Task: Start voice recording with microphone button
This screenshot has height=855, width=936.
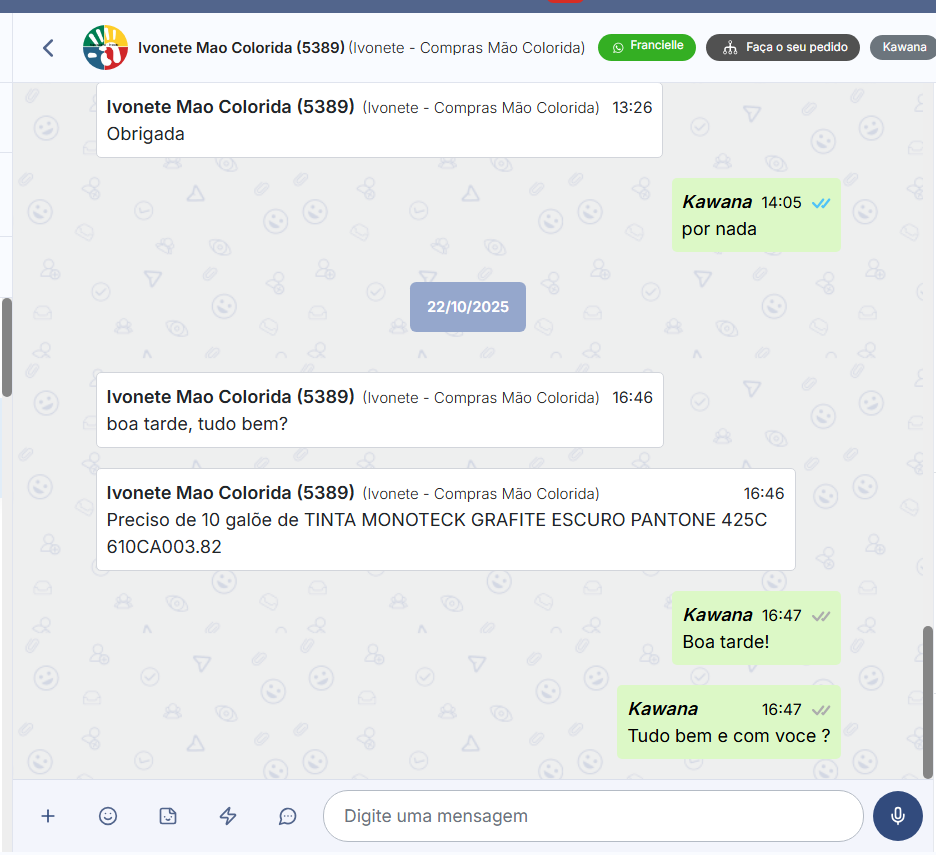Action: [x=897, y=816]
